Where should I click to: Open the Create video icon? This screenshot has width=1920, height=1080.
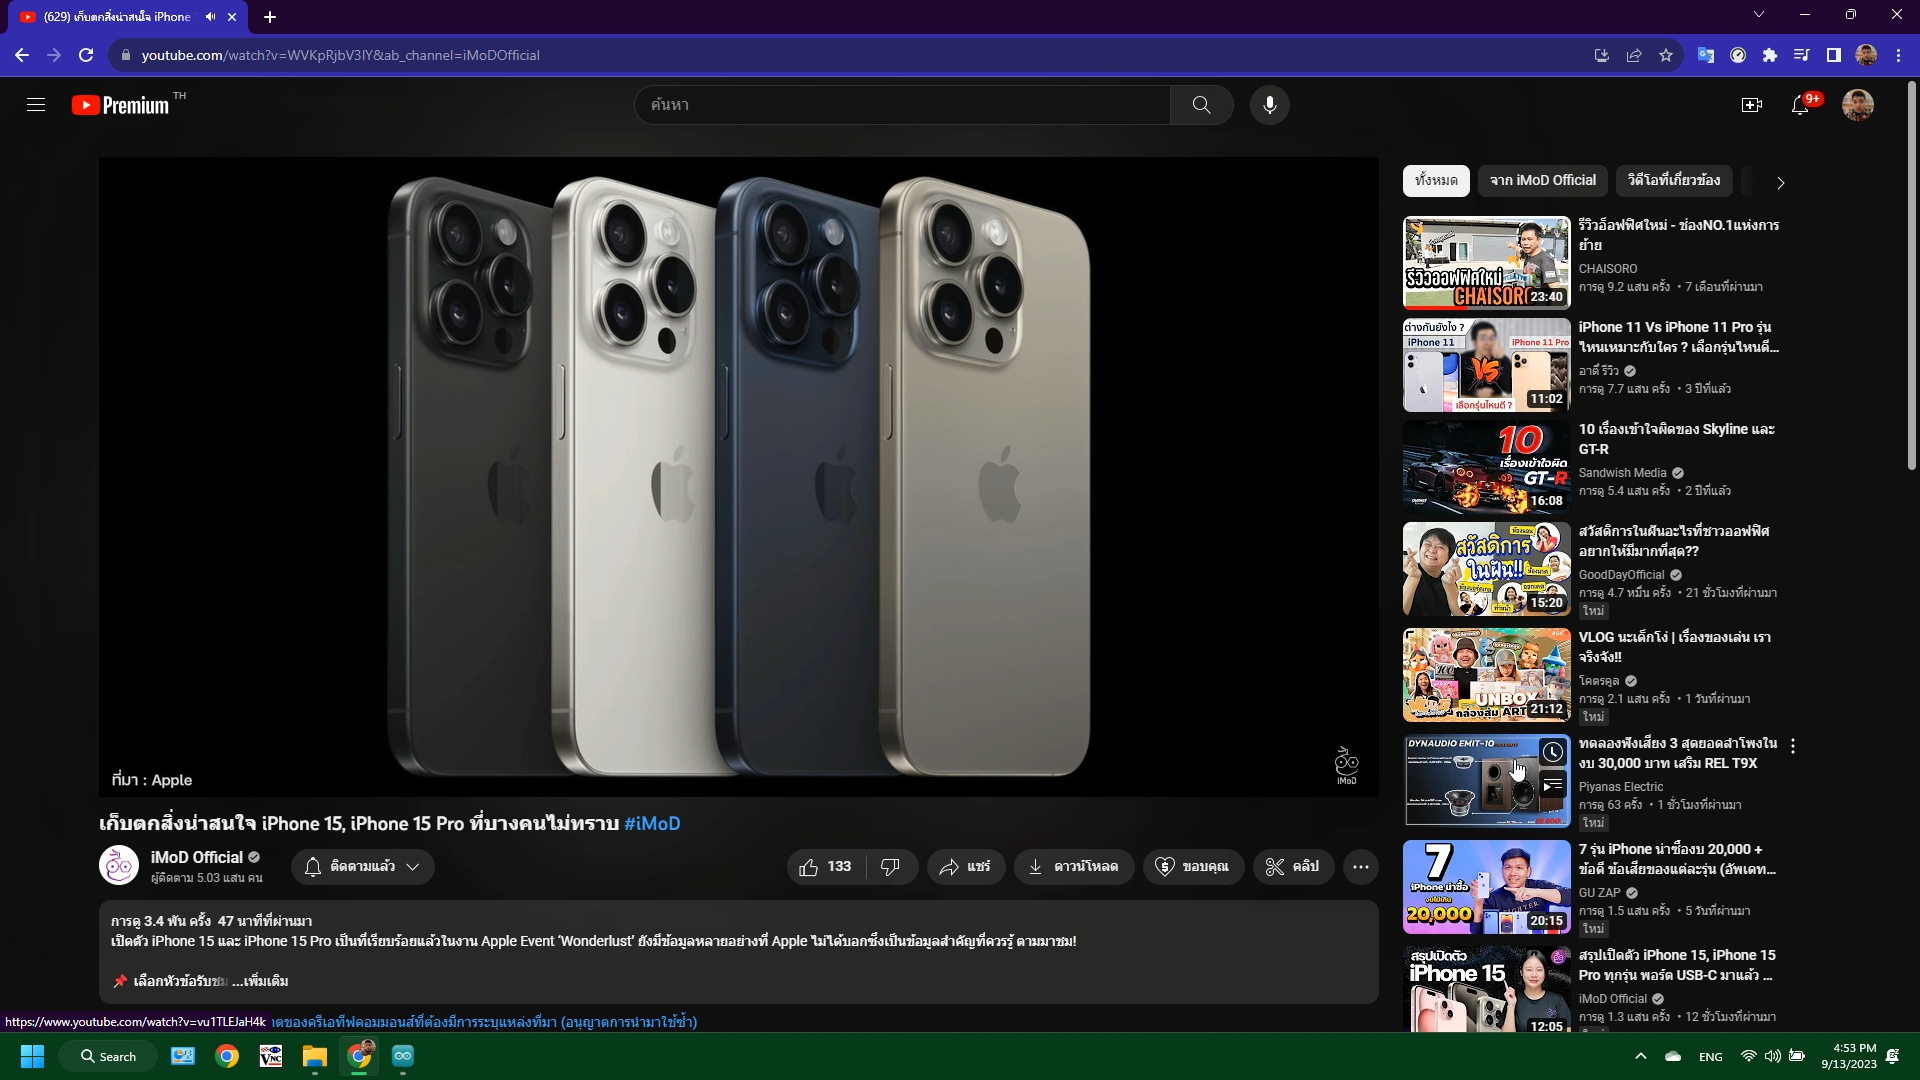(1751, 105)
